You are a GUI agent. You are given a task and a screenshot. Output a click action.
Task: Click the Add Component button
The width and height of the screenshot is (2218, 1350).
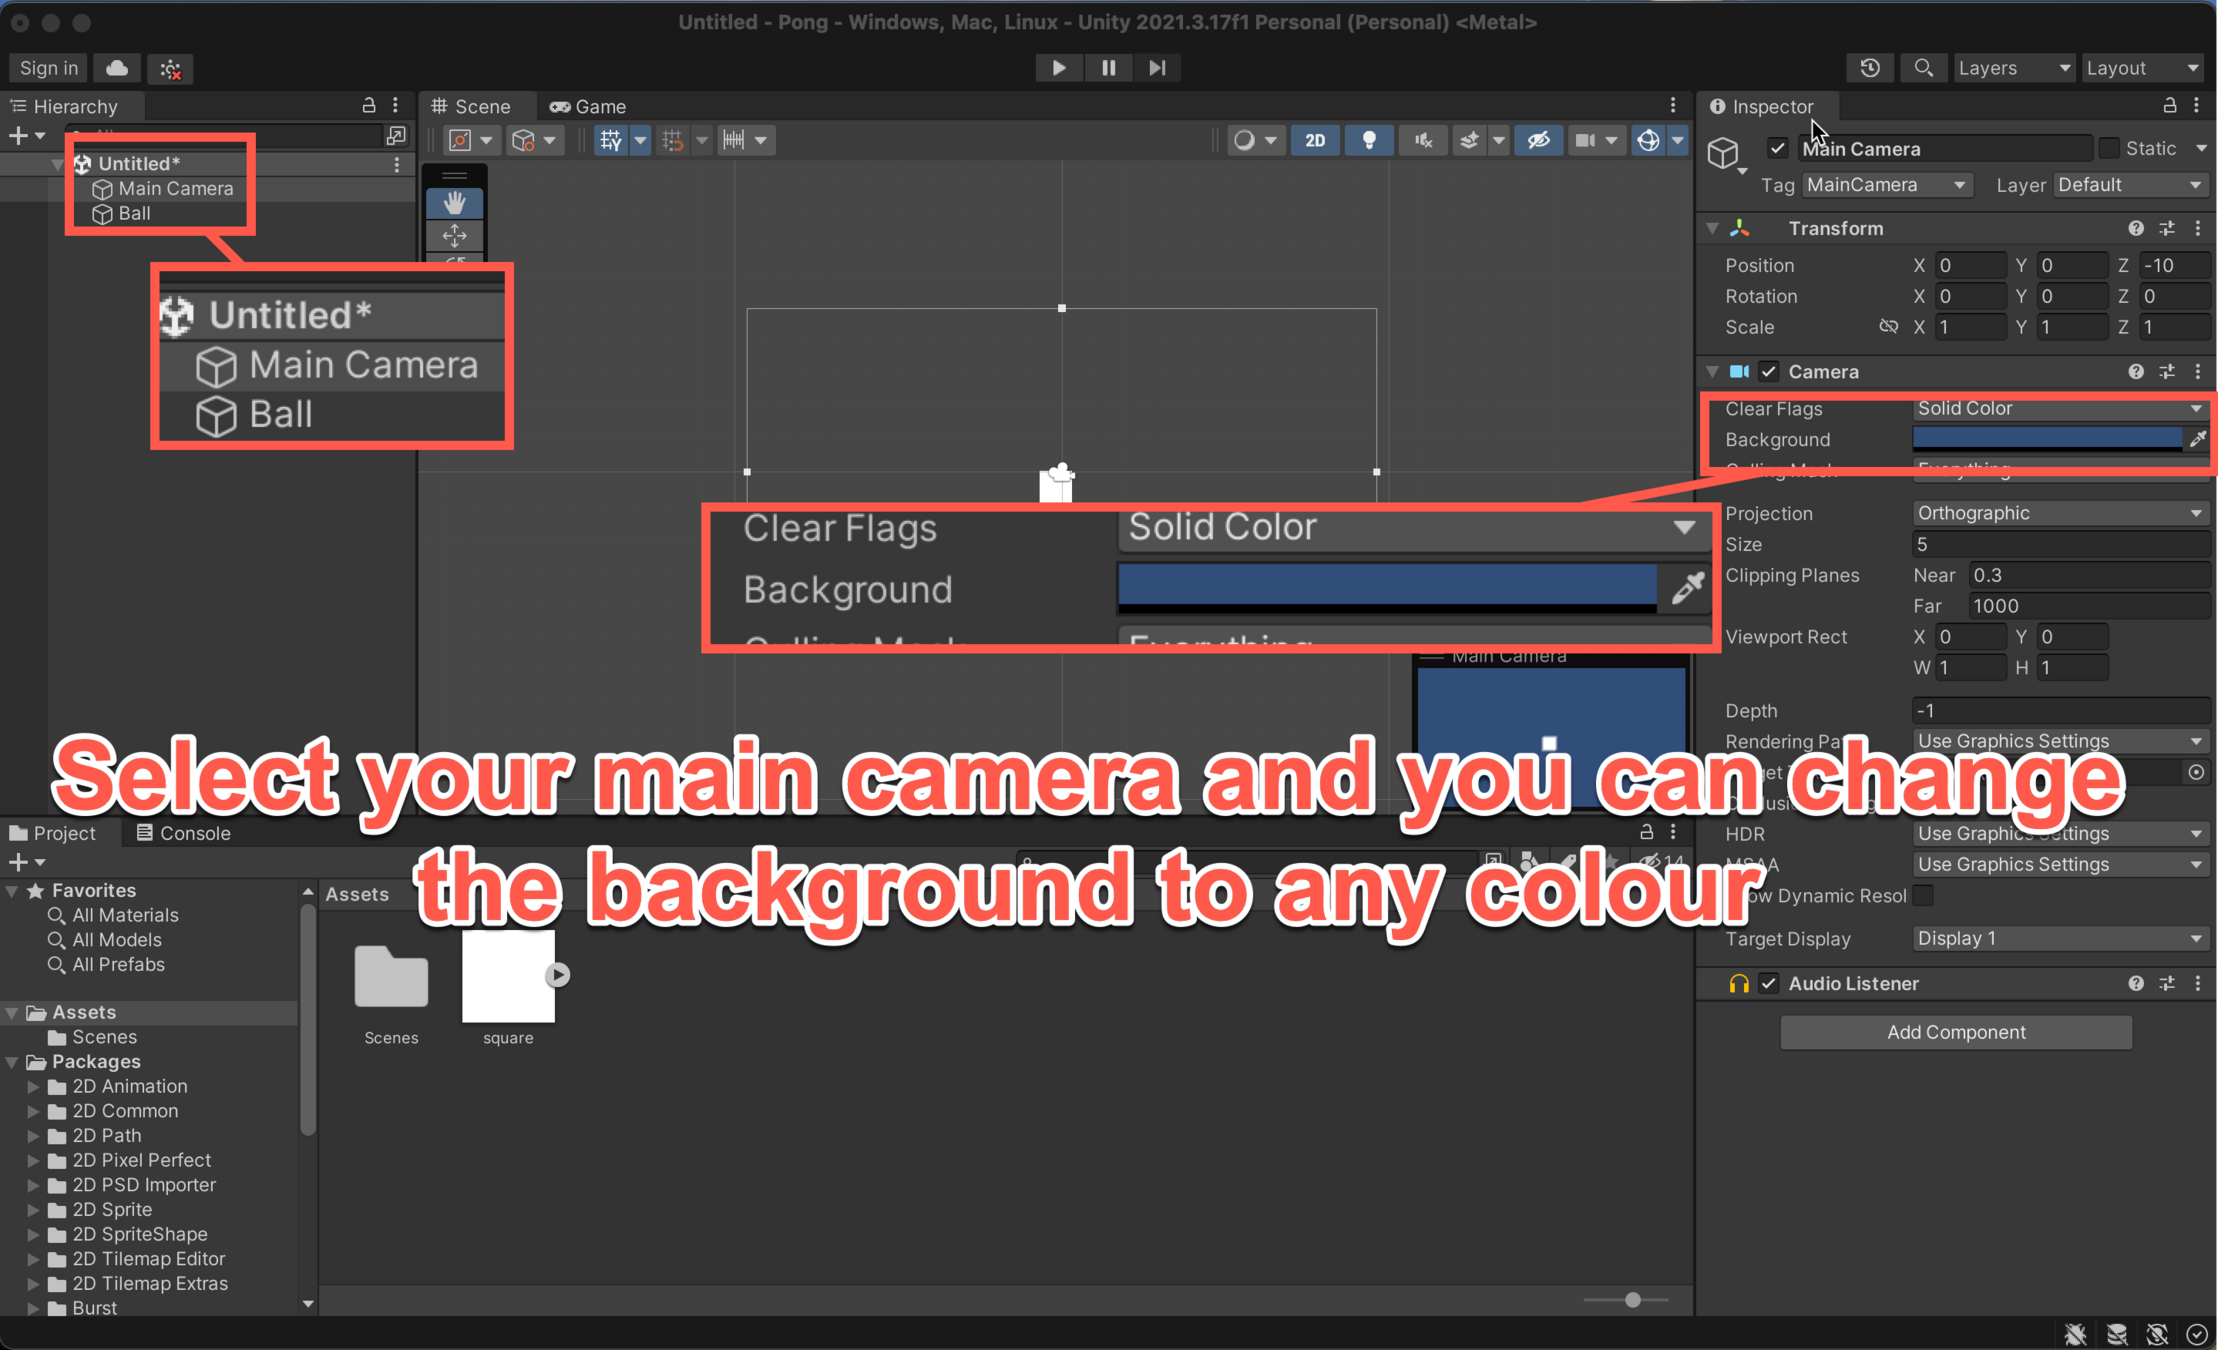(1955, 1032)
